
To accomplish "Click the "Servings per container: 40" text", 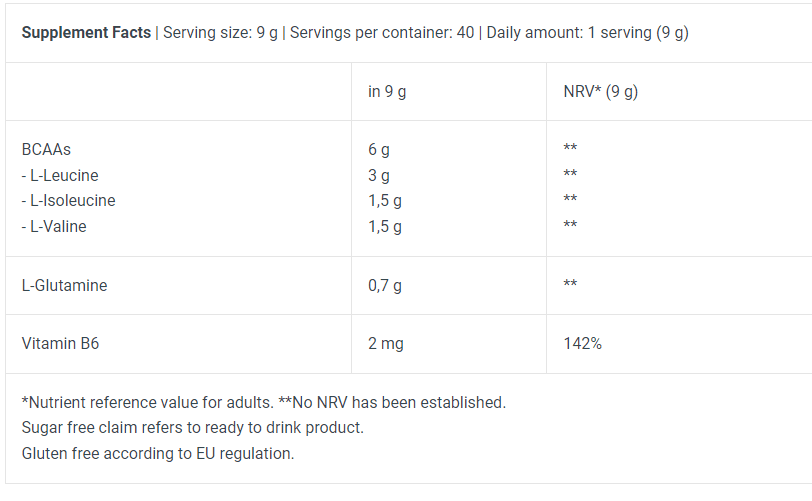I will [382, 32].
